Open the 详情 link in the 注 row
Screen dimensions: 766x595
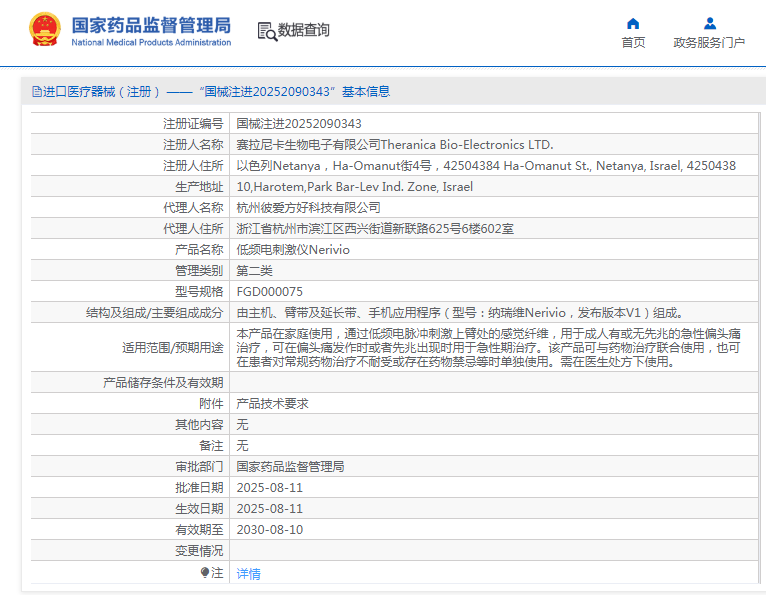click(x=248, y=574)
